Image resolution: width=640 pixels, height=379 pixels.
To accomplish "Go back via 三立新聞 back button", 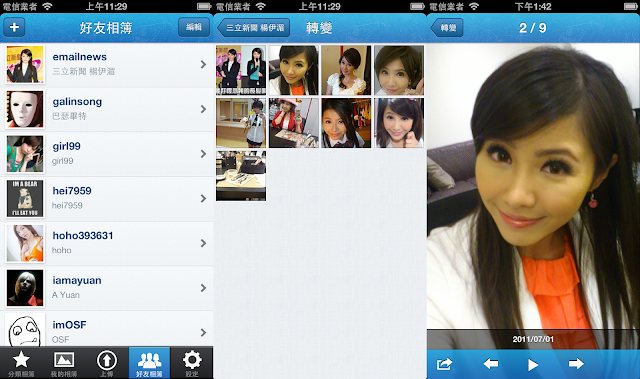I will pos(253,27).
